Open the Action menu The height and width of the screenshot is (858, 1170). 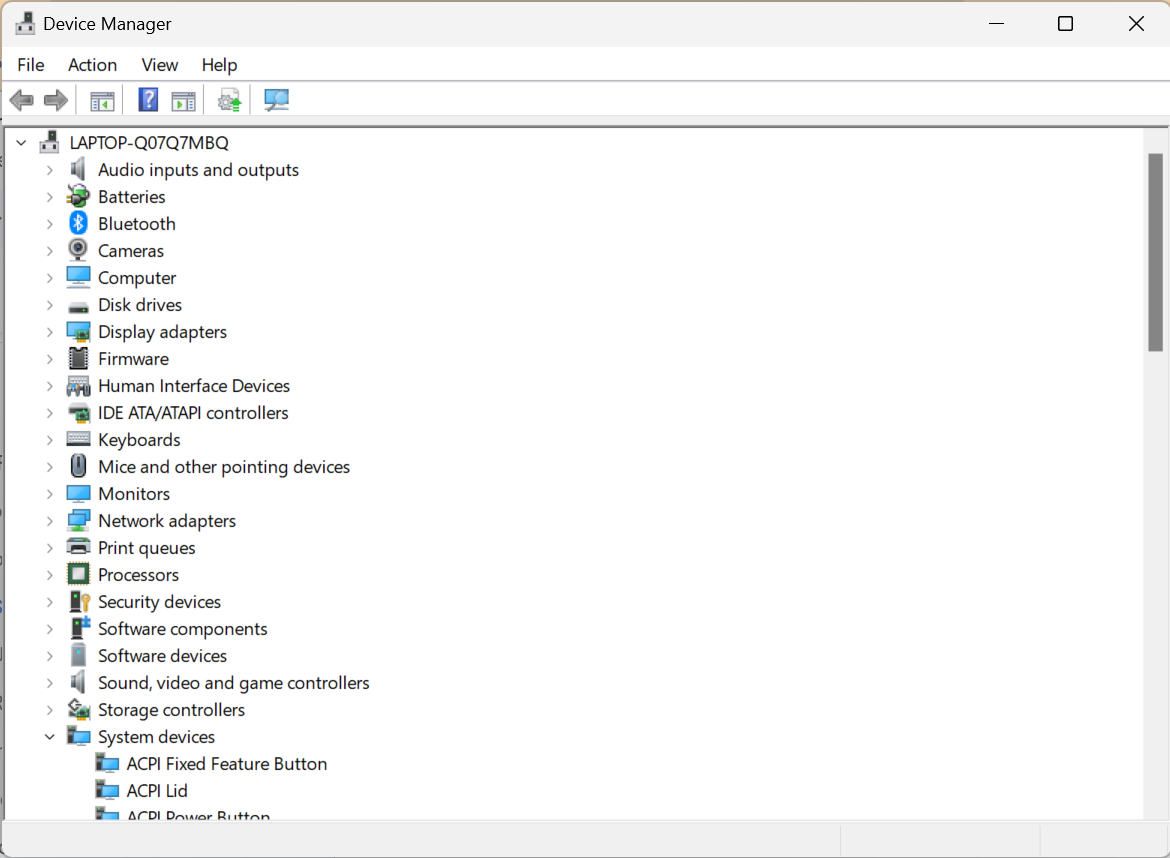(92, 64)
